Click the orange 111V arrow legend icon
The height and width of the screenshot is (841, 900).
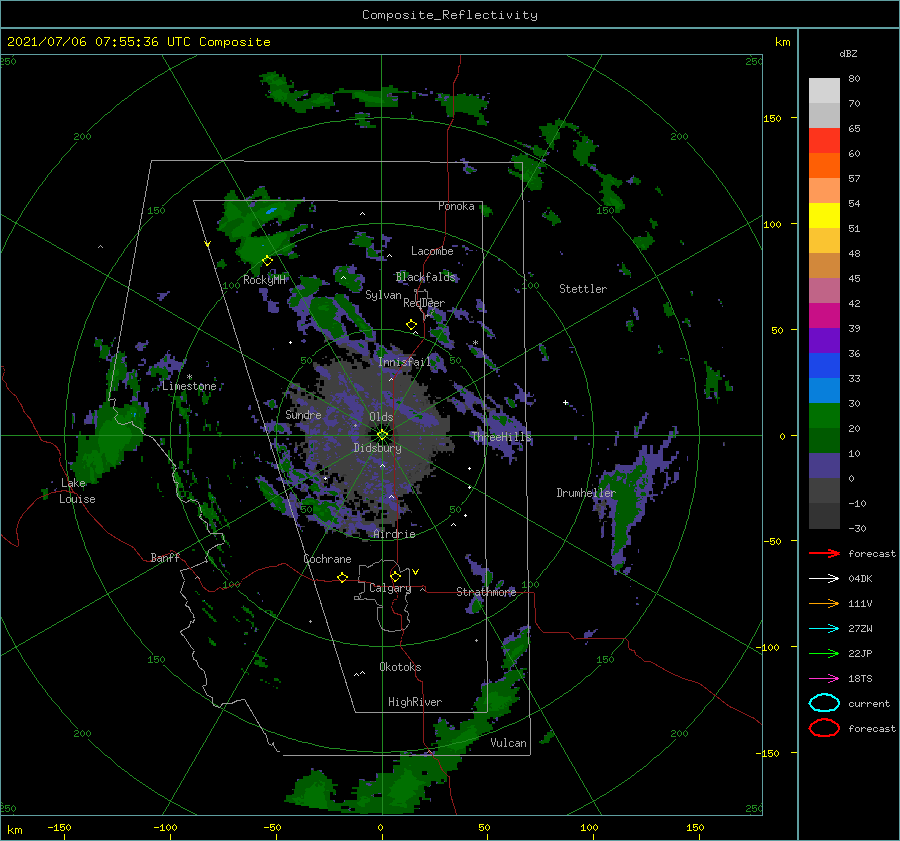824,603
